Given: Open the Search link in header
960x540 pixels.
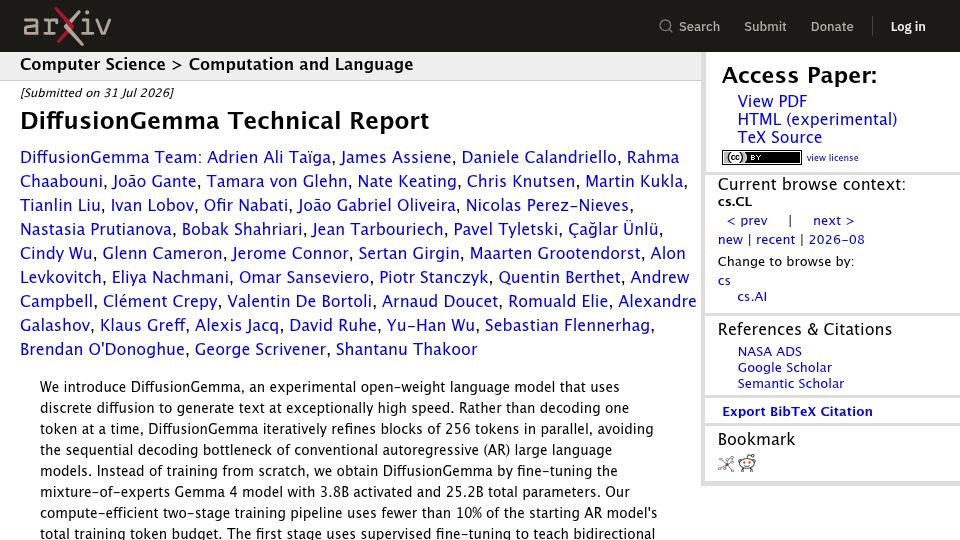Looking at the screenshot, I should (x=699, y=26).
